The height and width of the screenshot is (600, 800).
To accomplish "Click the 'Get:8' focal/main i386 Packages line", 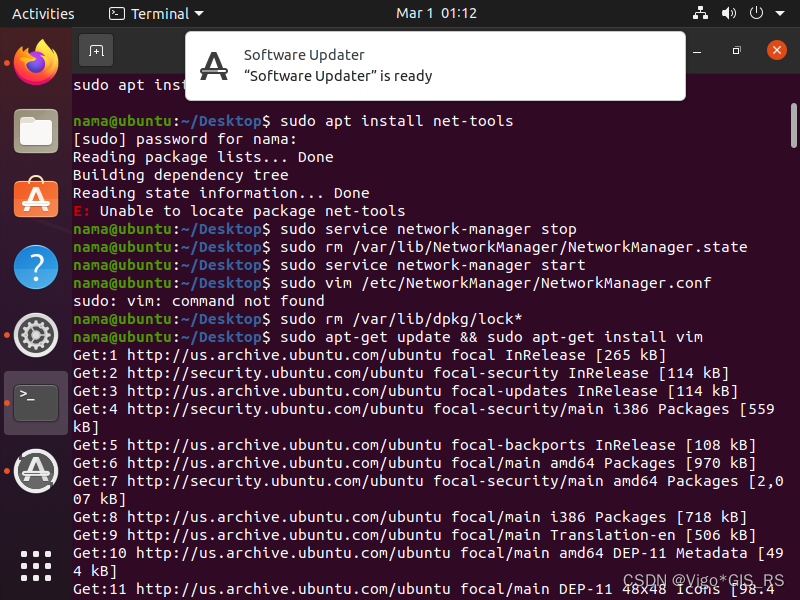I will pyautogui.click(x=410, y=517).
